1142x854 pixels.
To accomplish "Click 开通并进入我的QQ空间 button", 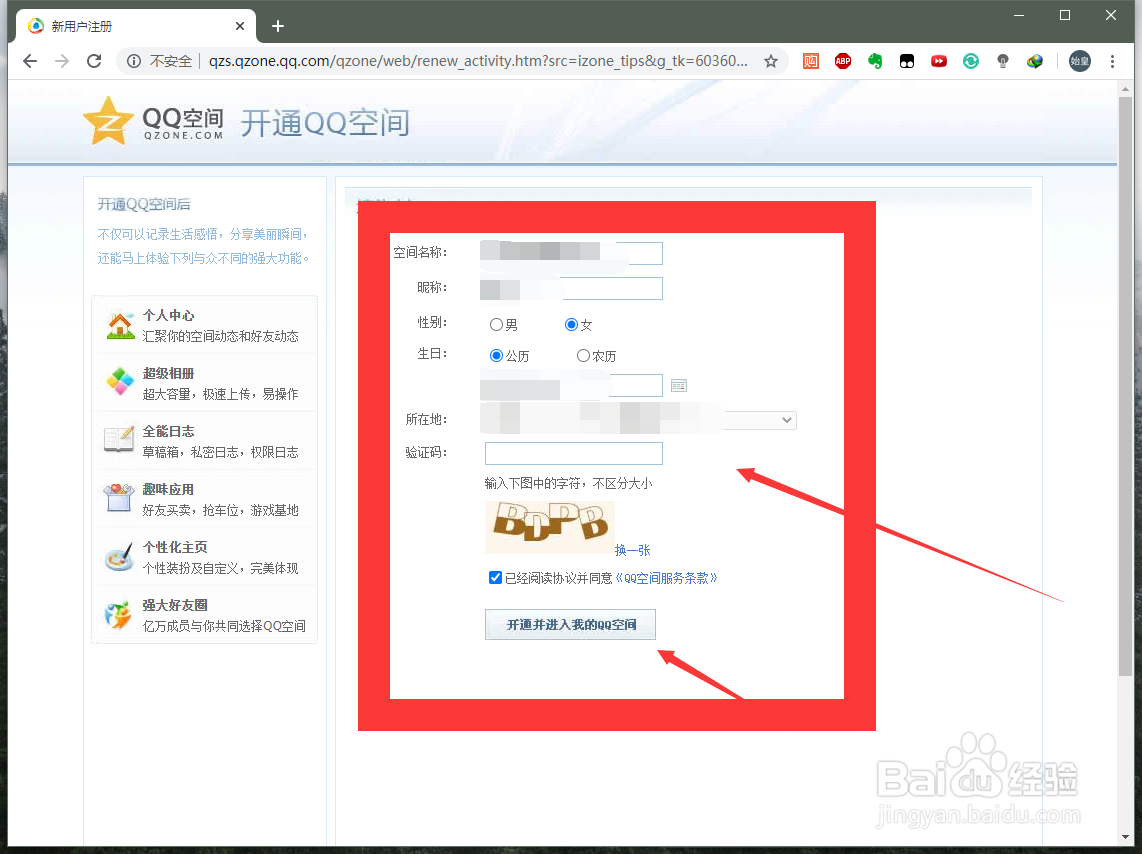I will [570, 625].
